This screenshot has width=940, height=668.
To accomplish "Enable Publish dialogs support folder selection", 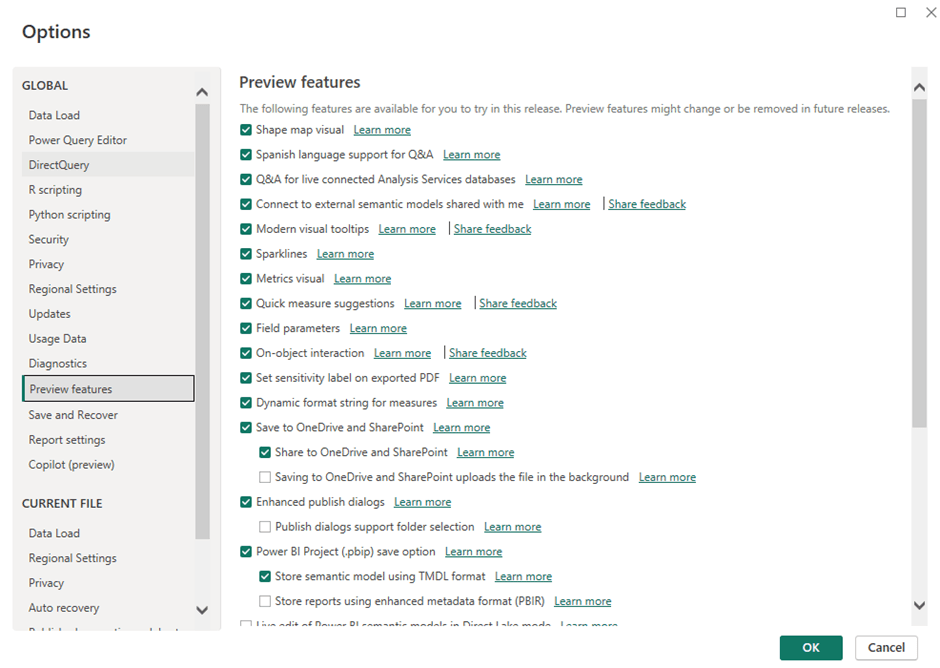I will [265, 527].
